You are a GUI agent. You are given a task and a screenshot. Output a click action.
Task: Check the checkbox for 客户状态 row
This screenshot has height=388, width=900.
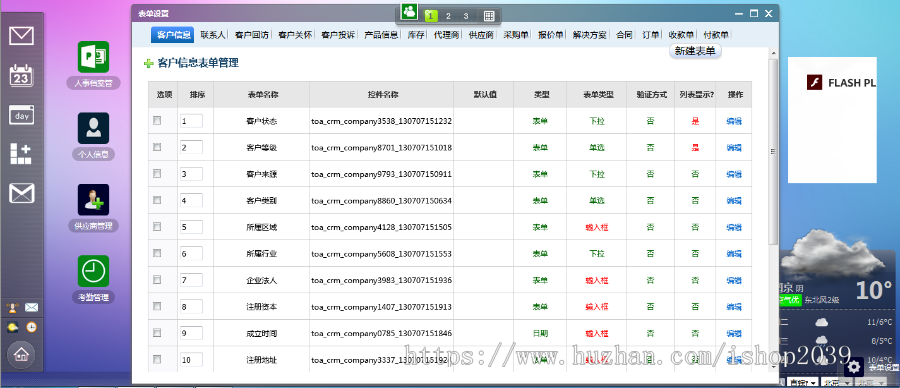click(x=157, y=121)
